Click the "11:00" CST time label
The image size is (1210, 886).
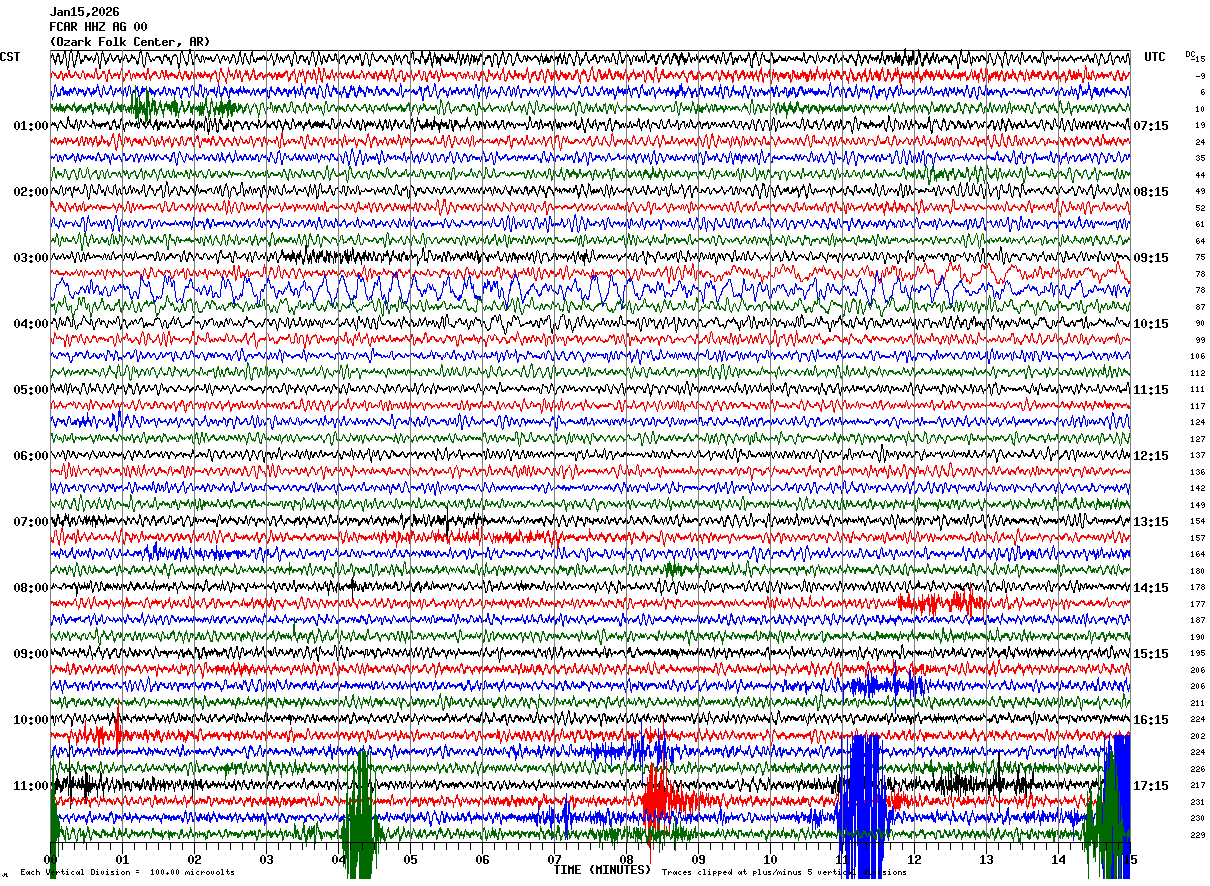[x=30, y=786]
